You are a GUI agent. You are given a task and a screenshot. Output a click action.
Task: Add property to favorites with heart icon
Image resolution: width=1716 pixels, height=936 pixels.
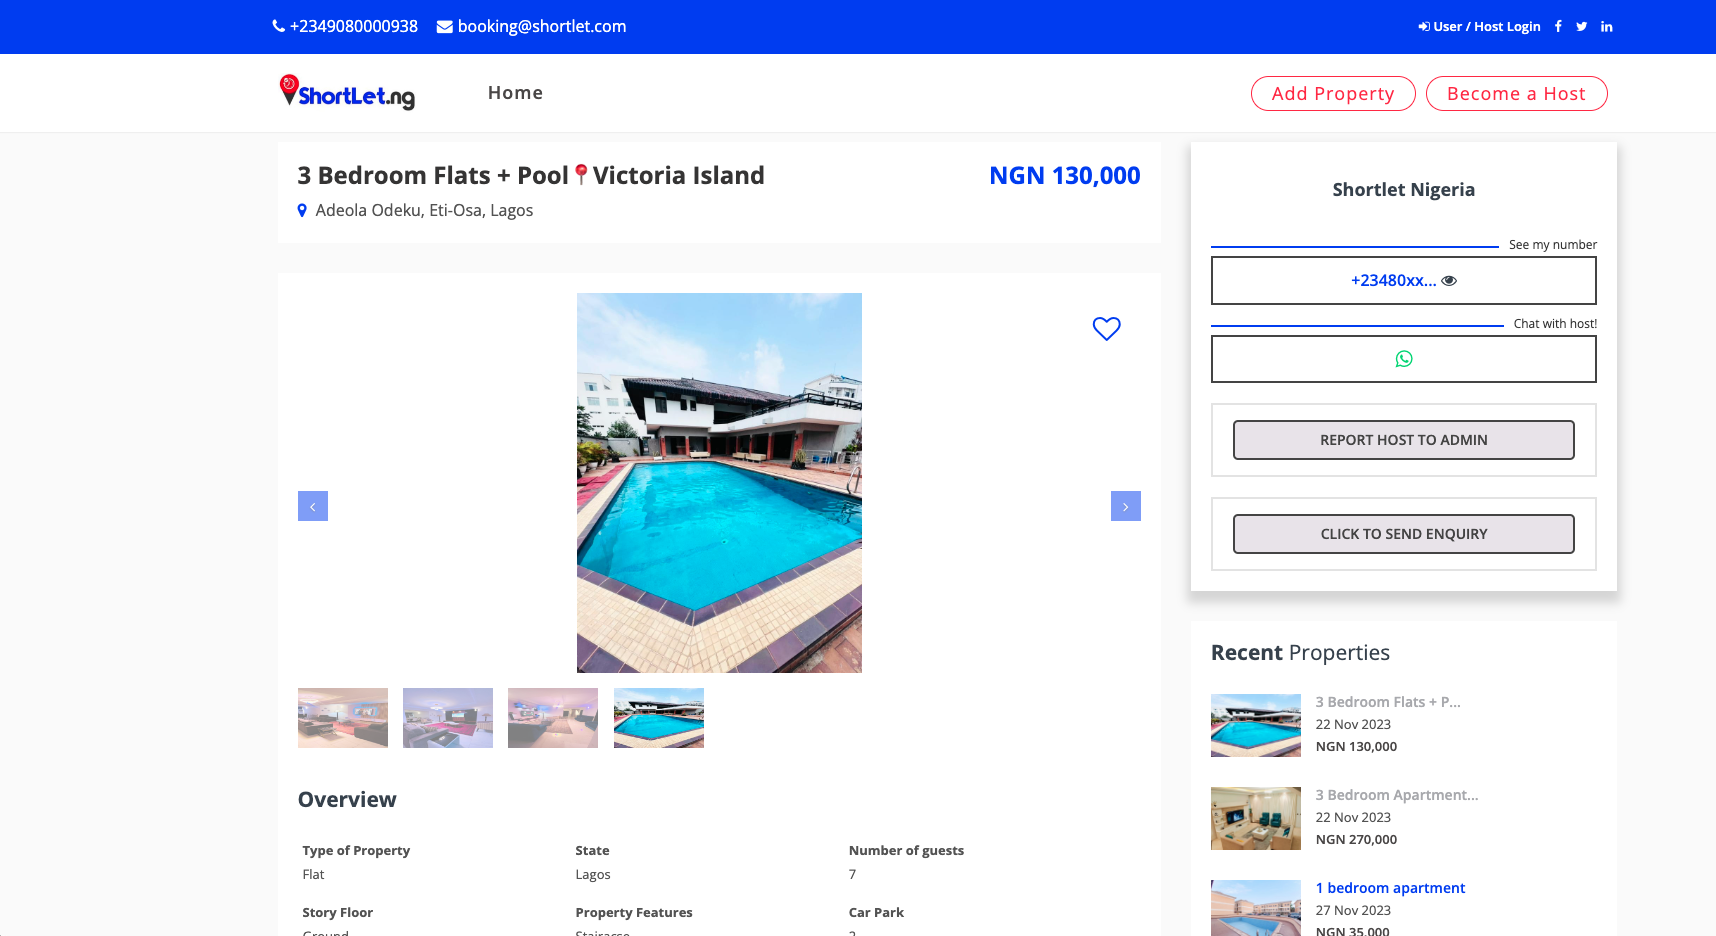(1106, 328)
